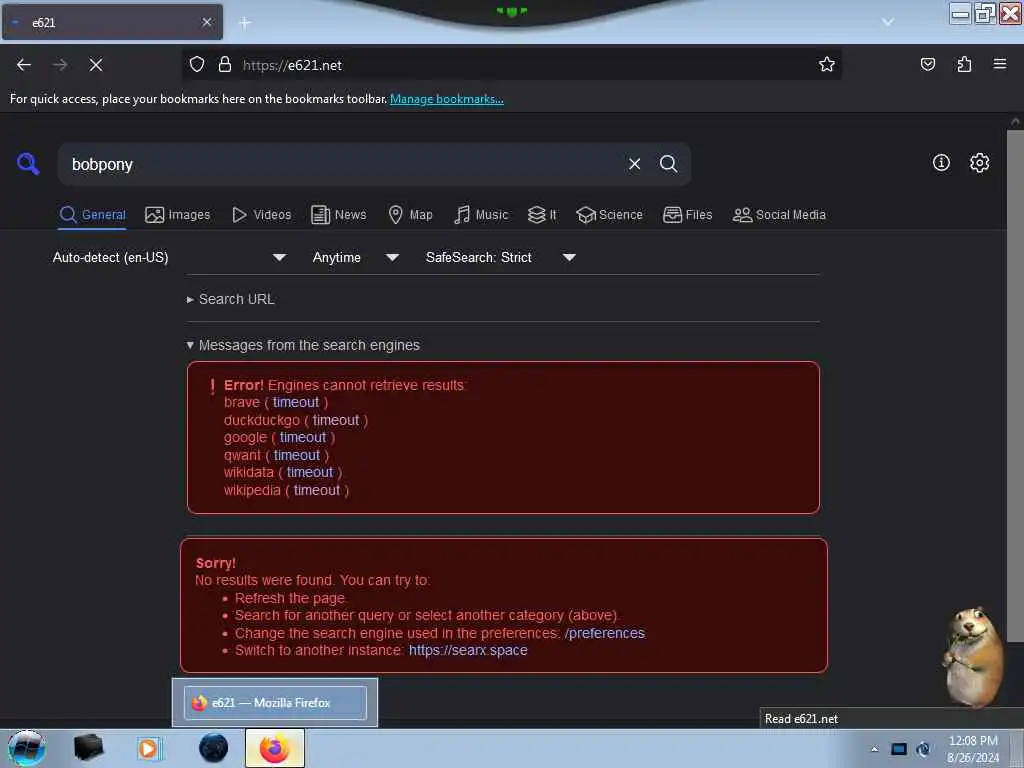Open the Auto-detect (en-US) language dropdown
Viewport: 1024px width, 768px height.
click(x=169, y=257)
